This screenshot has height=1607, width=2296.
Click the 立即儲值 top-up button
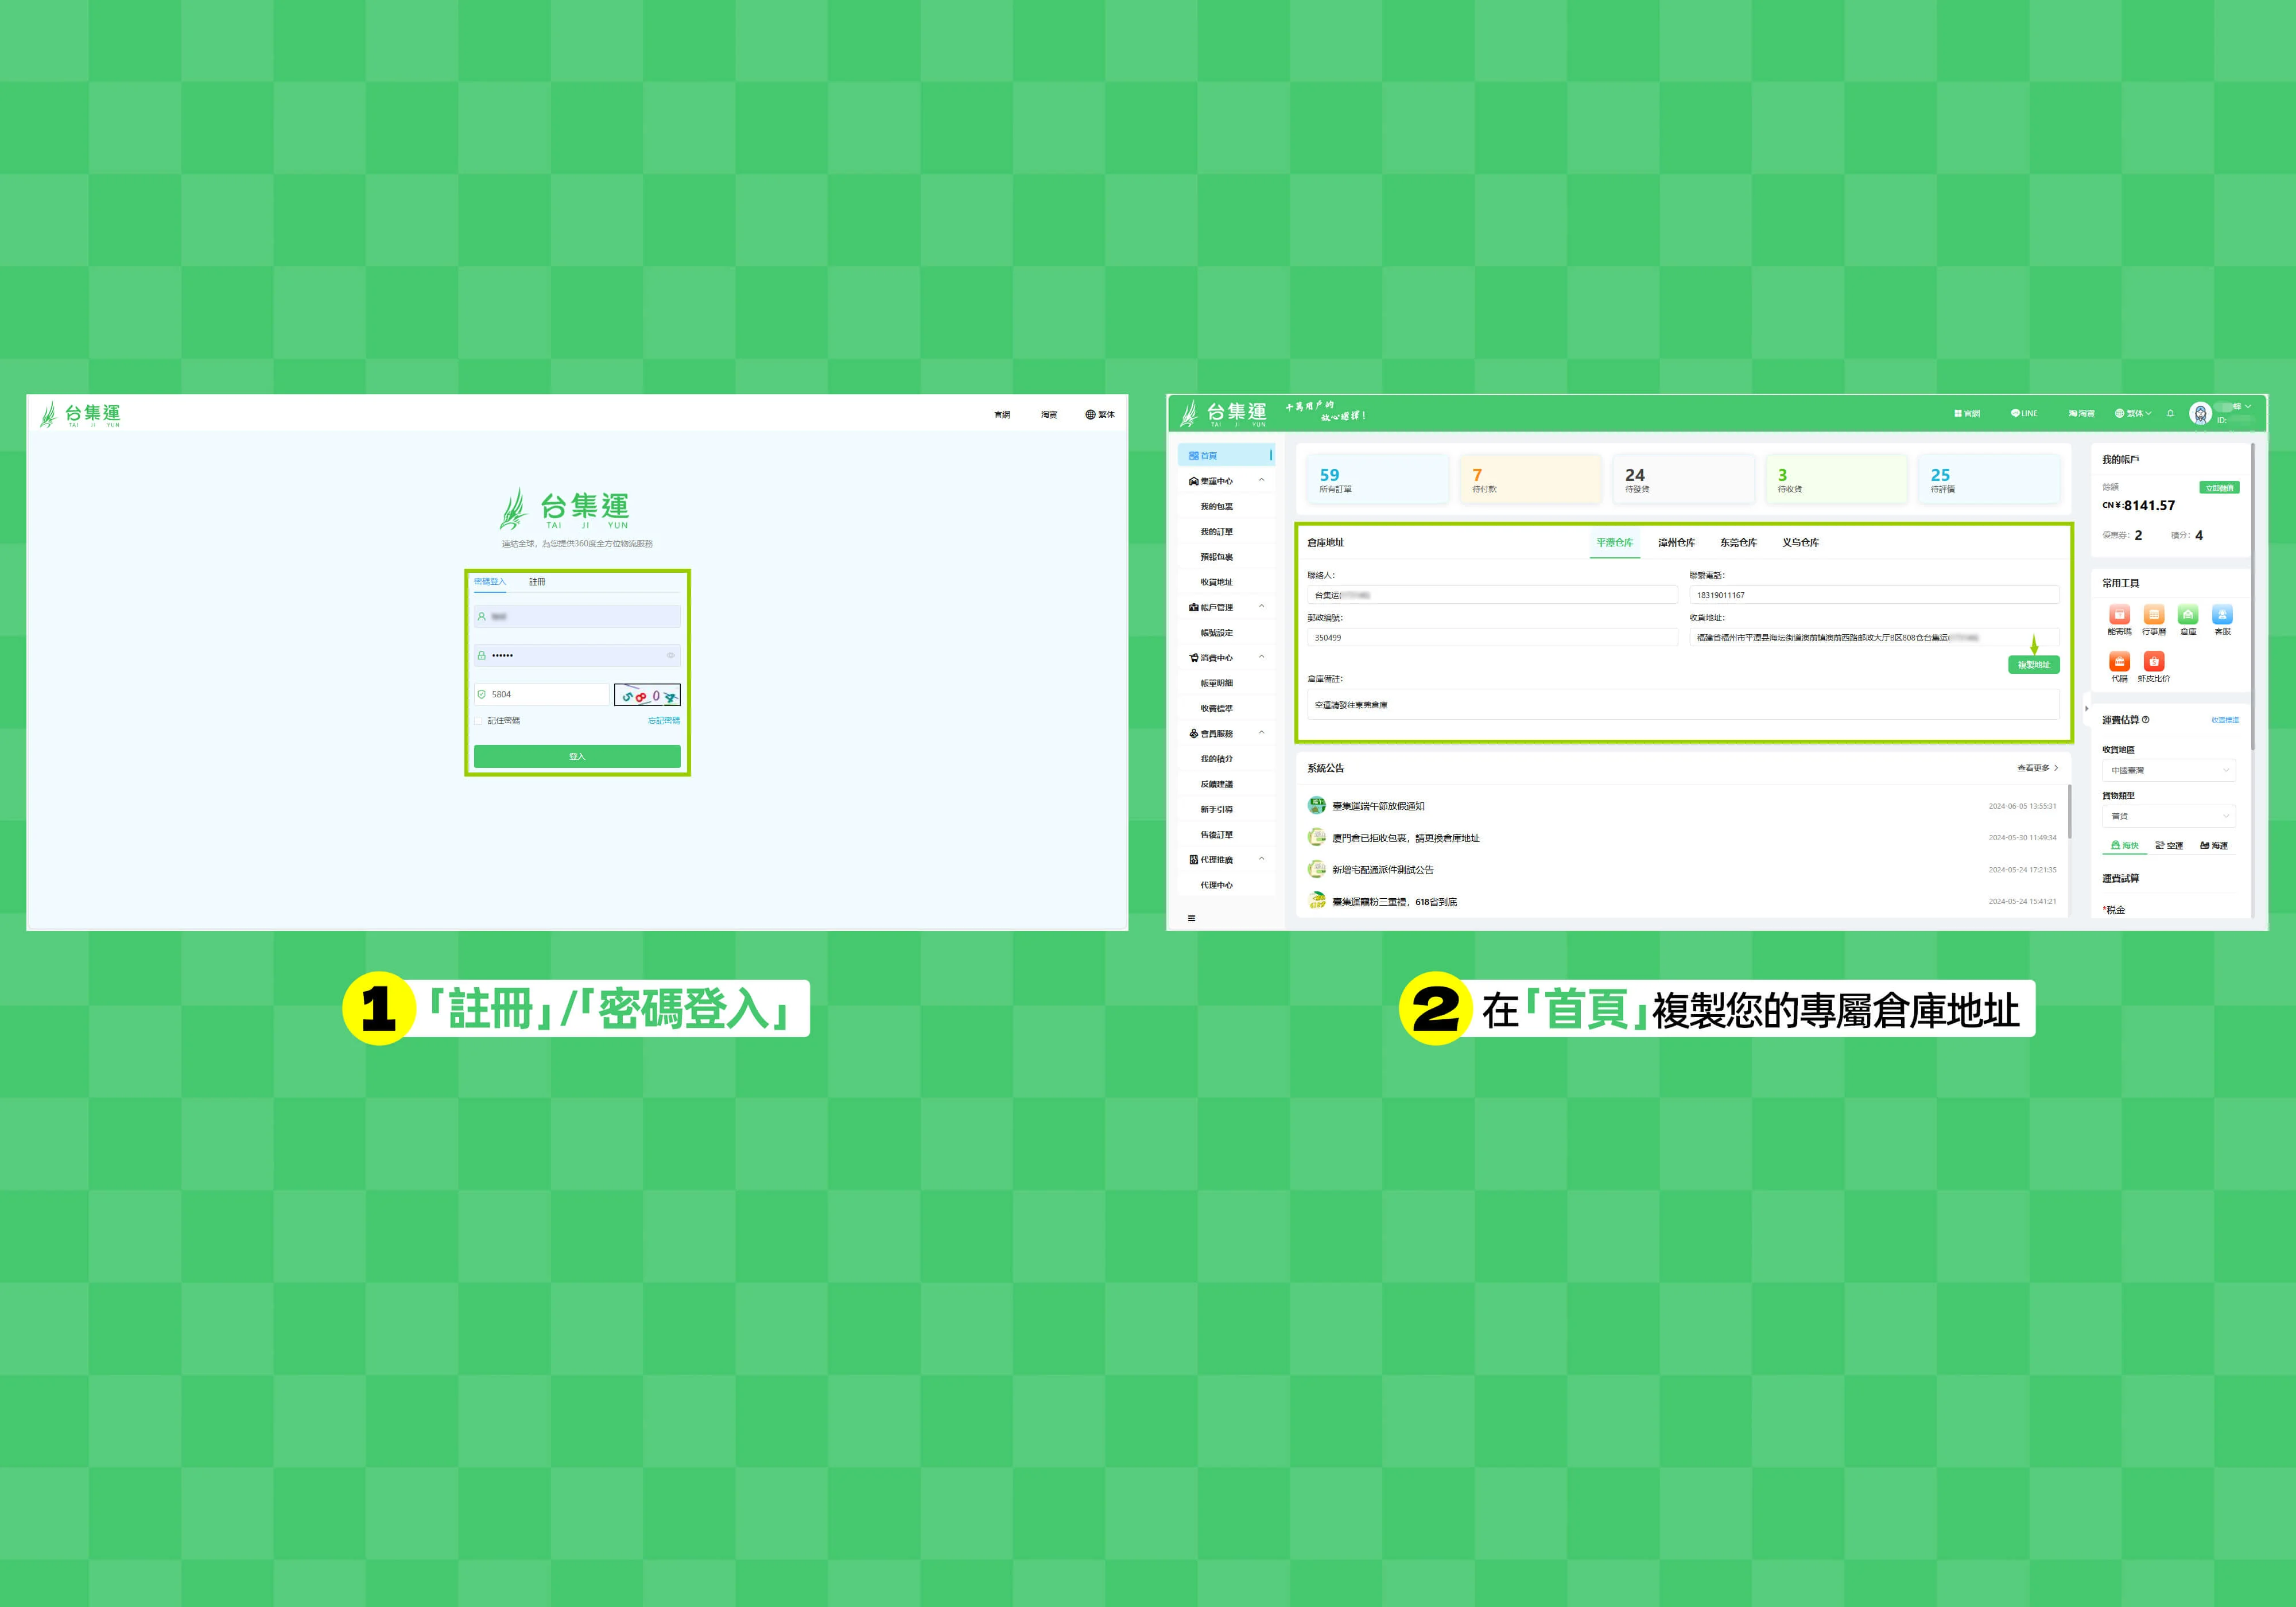click(2219, 488)
